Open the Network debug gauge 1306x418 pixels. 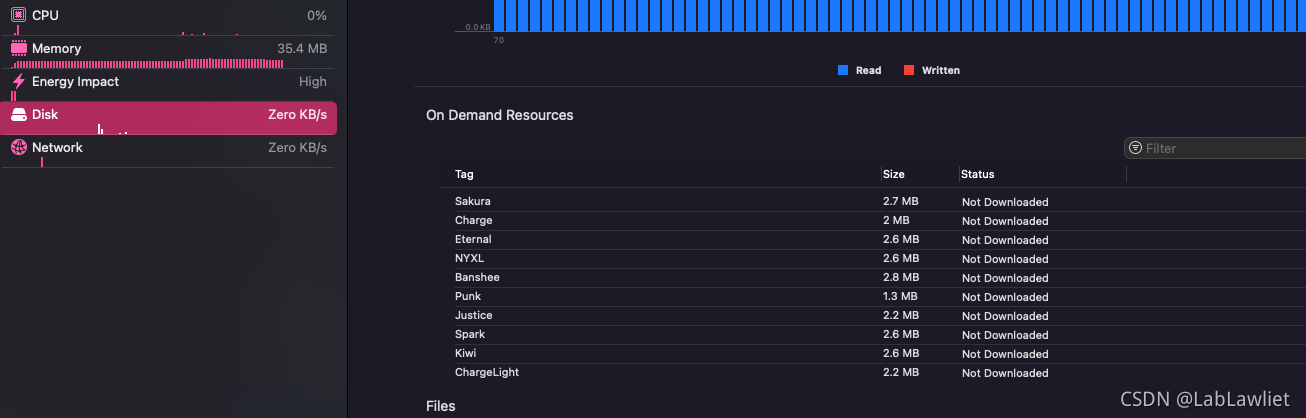(169, 151)
